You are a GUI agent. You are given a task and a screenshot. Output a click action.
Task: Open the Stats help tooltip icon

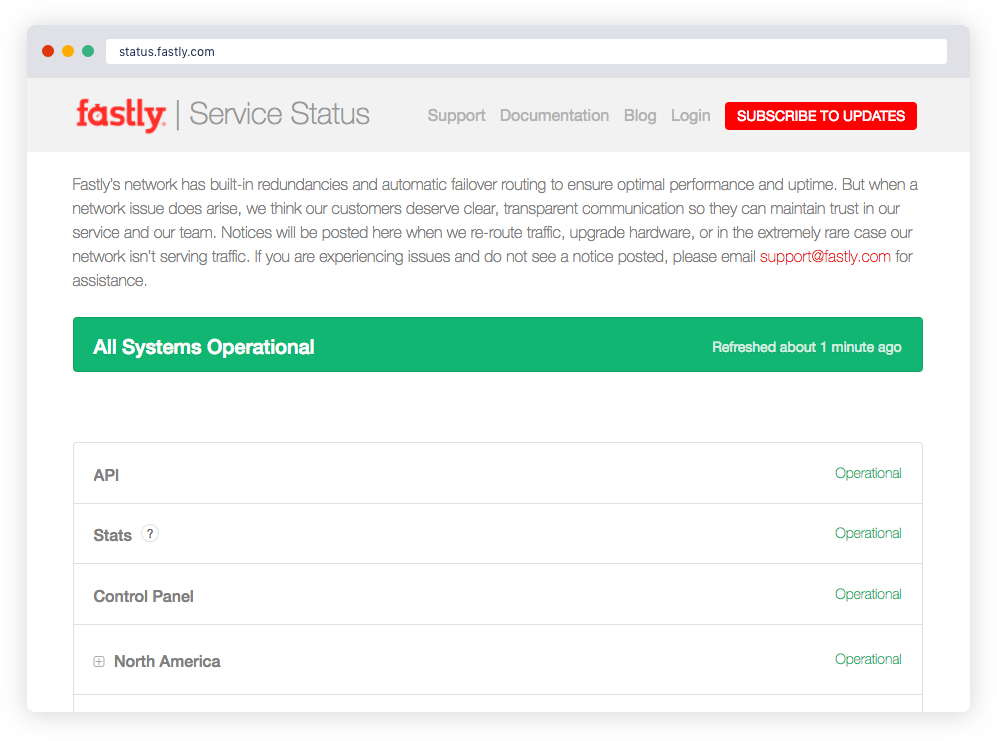coord(149,533)
